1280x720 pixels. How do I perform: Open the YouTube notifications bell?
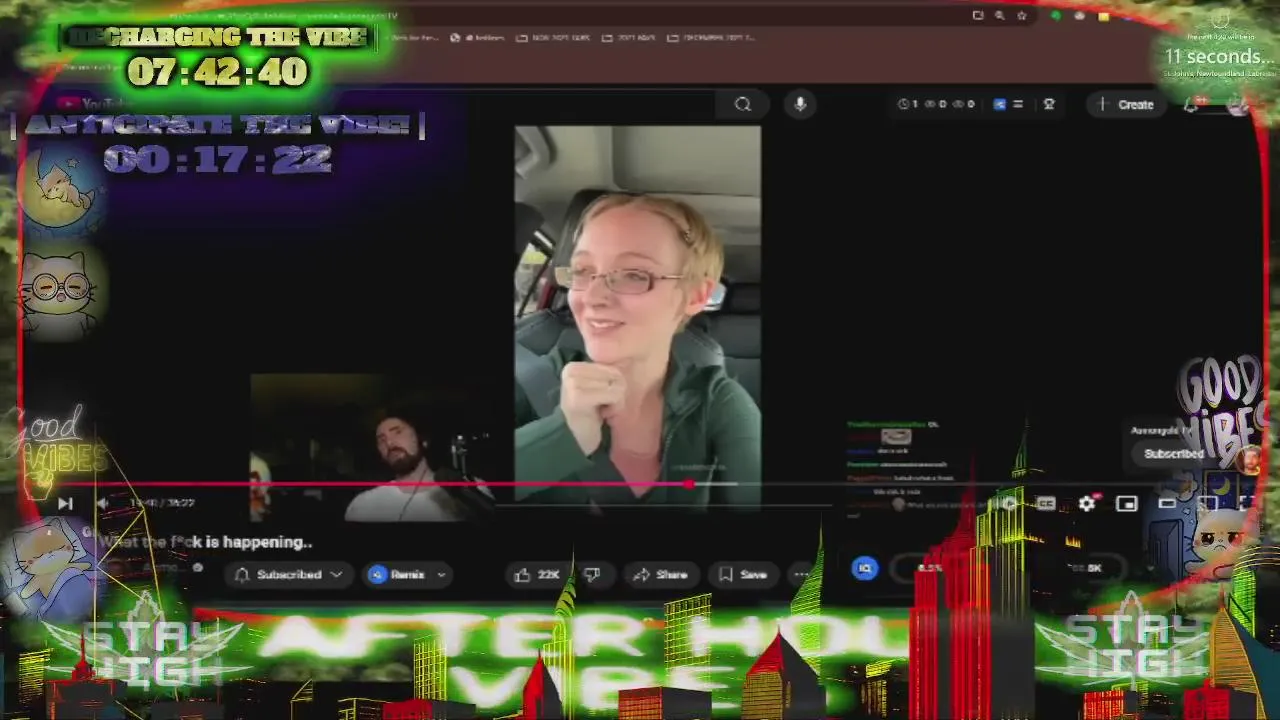tap(1192, 104)
